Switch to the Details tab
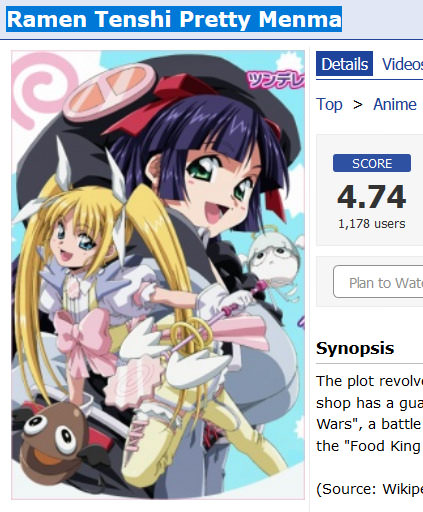Viewport: 423px width, 512px height. (x=344, y=64)
